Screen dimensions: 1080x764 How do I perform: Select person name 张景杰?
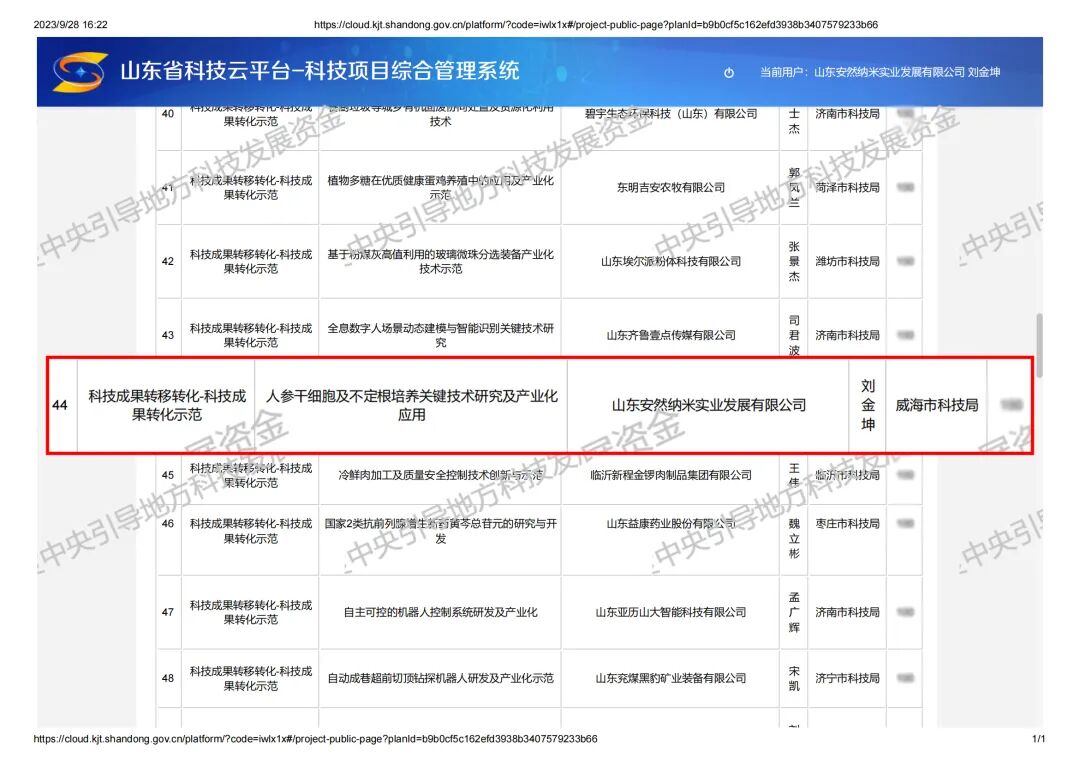click(x=794, y=261)
